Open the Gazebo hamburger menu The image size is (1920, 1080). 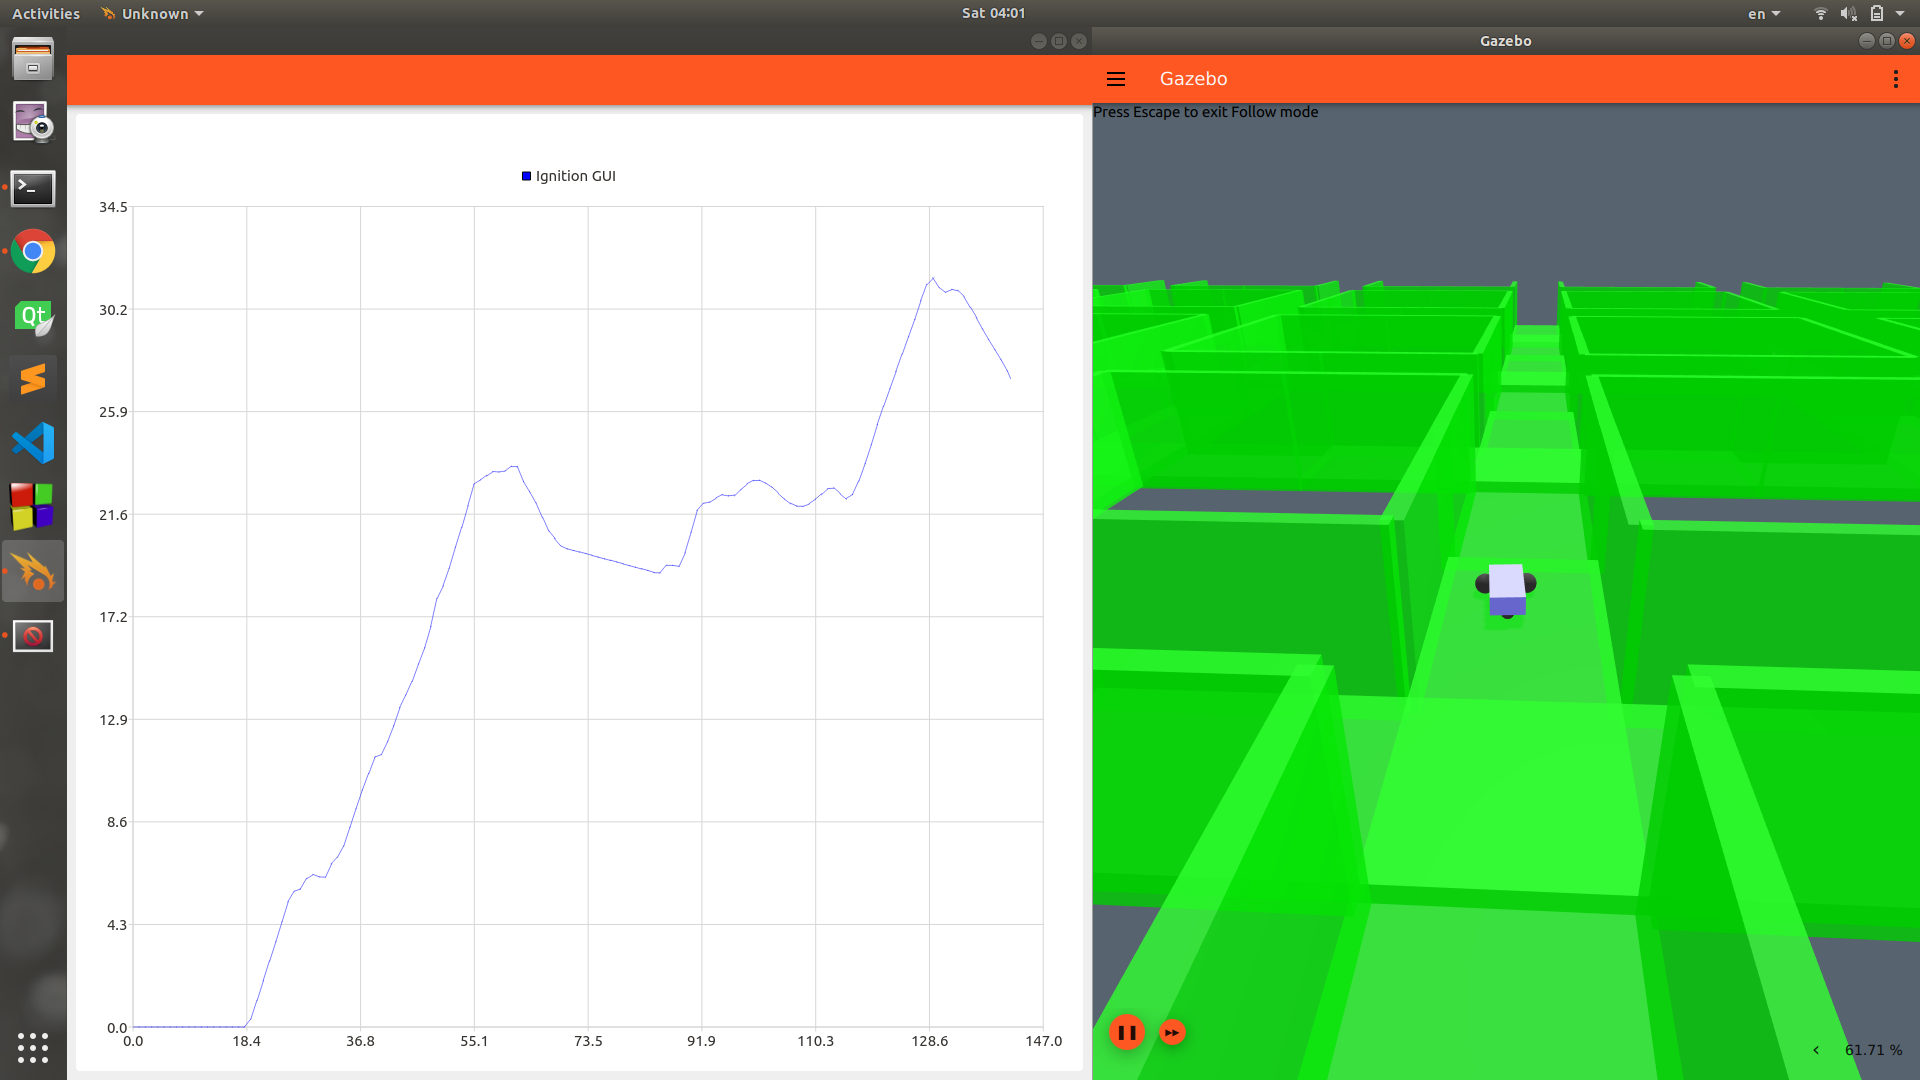pyautogui.click(x=1116, y=79)
